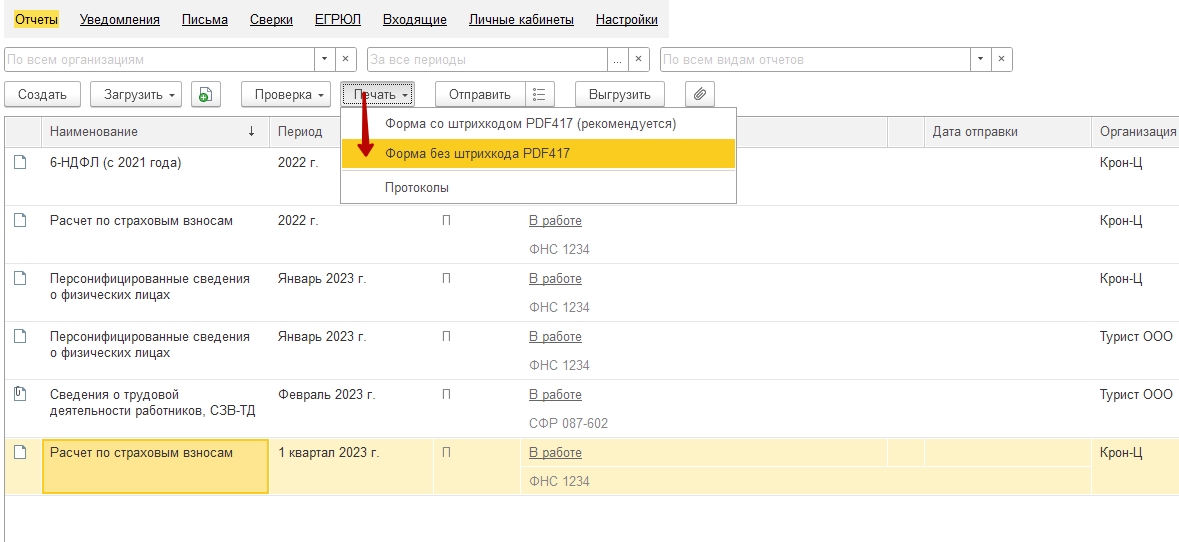Open the Проверка dropdown button
The height and width of the screenshot is (542, 1179).
286,95
